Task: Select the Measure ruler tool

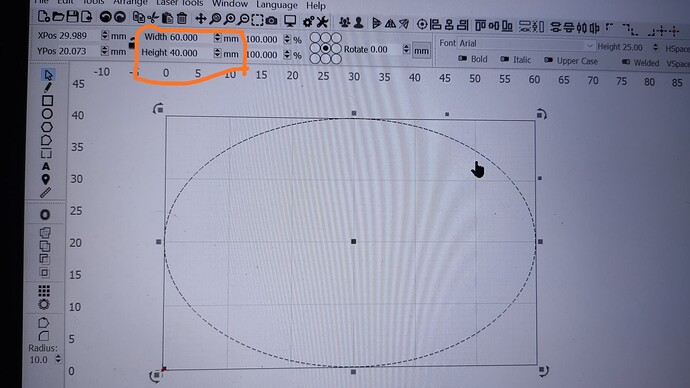Action: 45,193
